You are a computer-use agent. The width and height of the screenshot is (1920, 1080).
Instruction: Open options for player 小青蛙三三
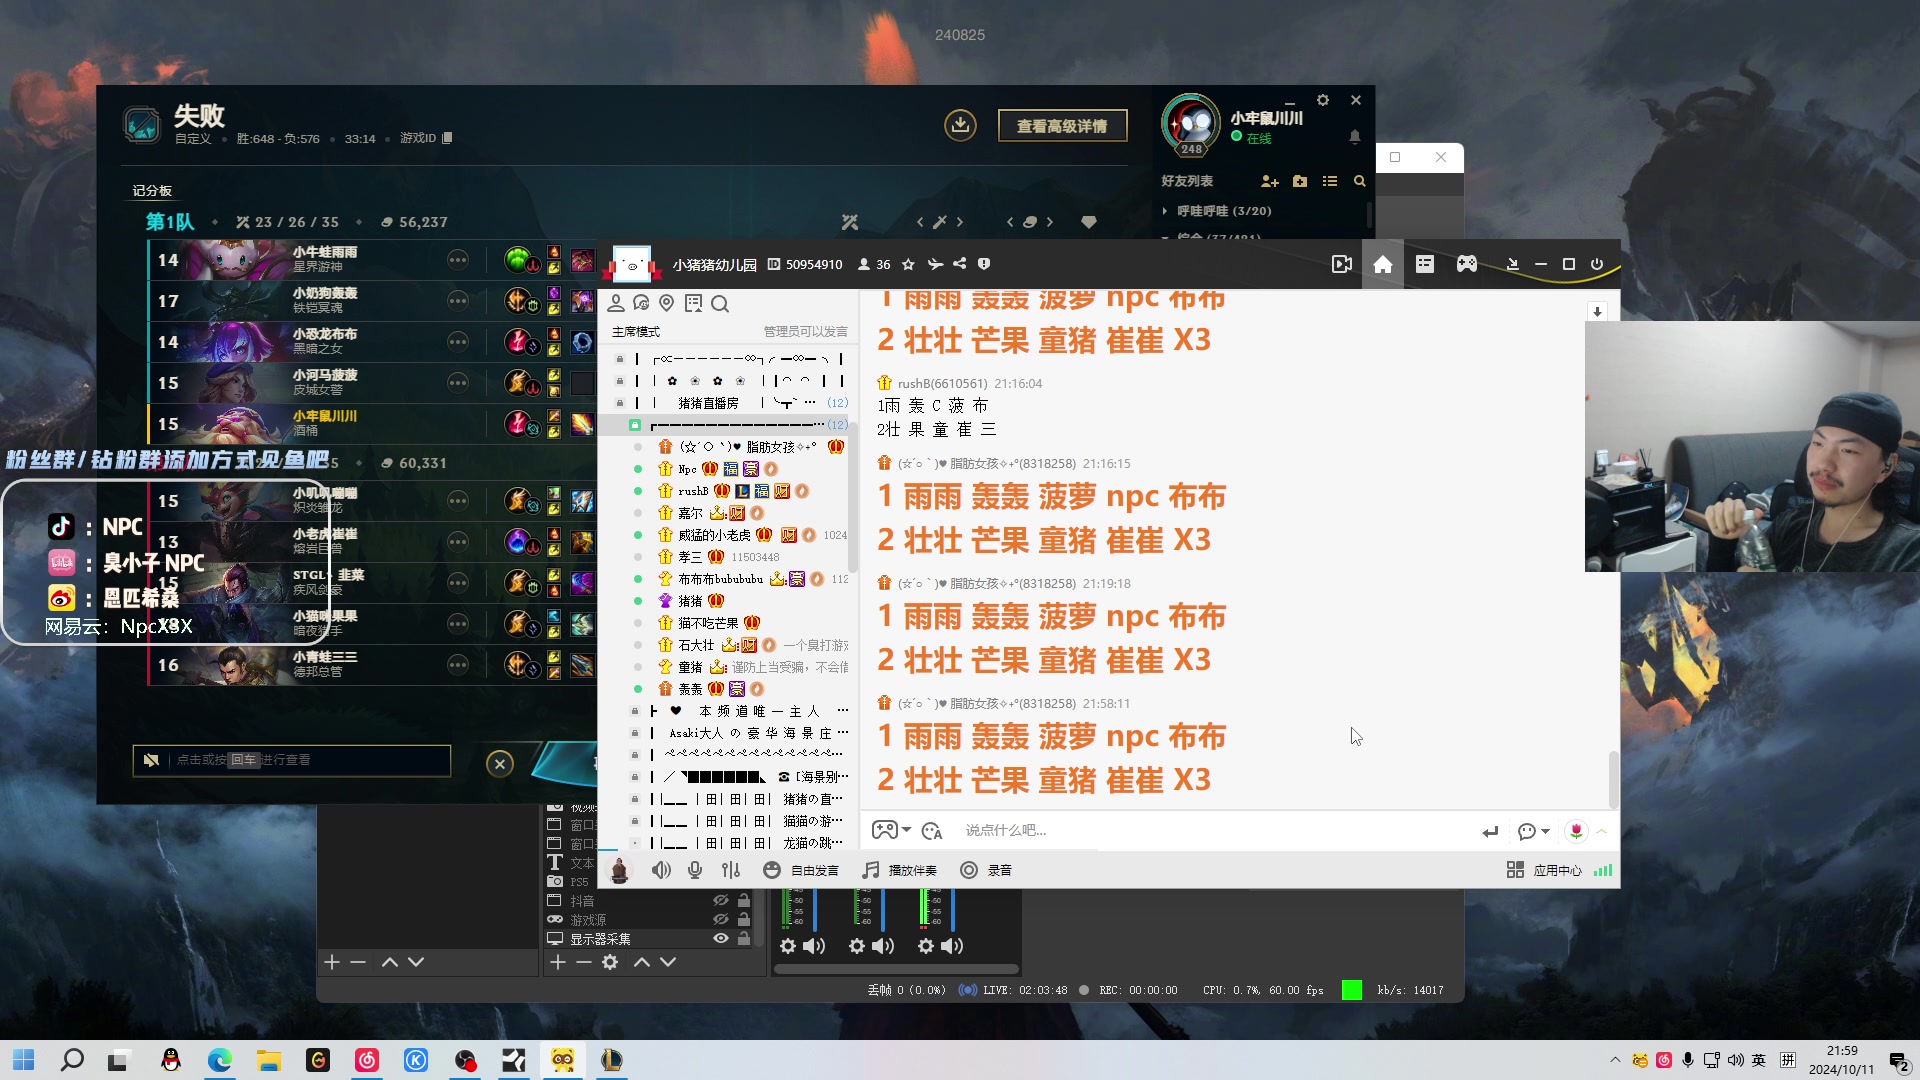457,665
